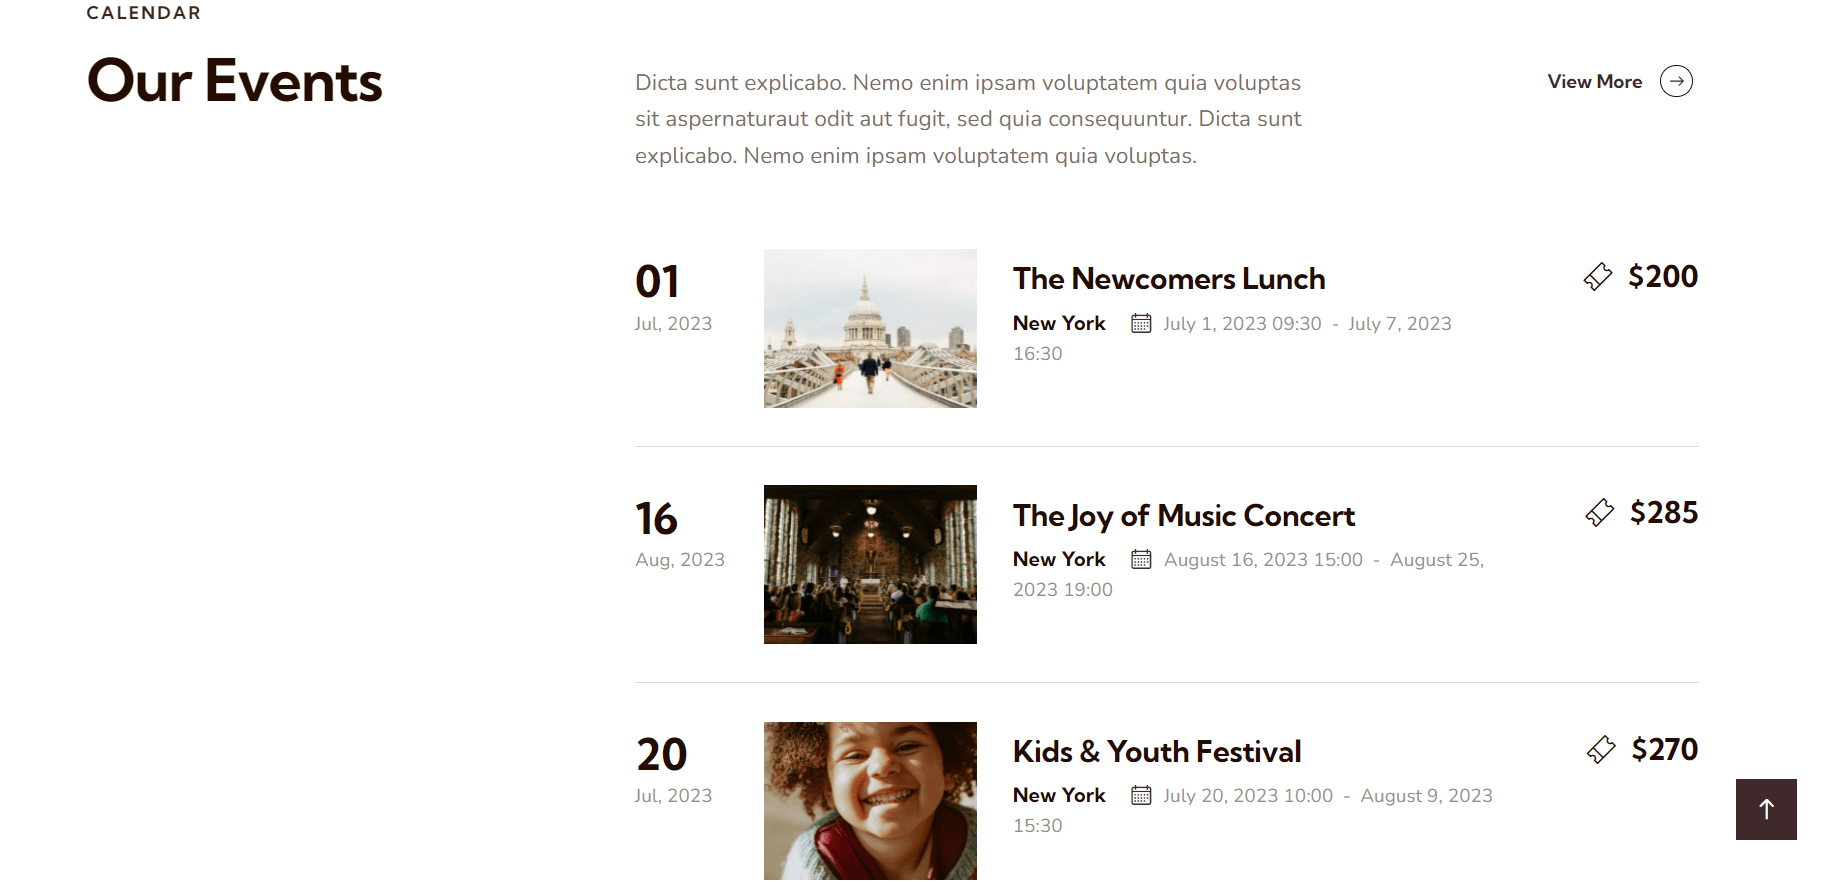Open the View More link

tap(1594, 82)
